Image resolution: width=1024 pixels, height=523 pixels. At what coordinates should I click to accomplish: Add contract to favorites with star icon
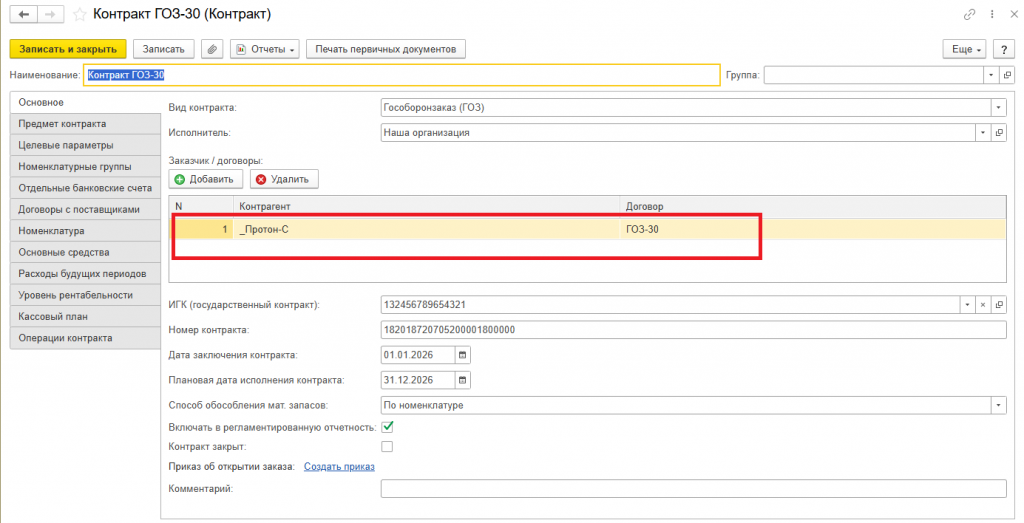click(80, 14)
